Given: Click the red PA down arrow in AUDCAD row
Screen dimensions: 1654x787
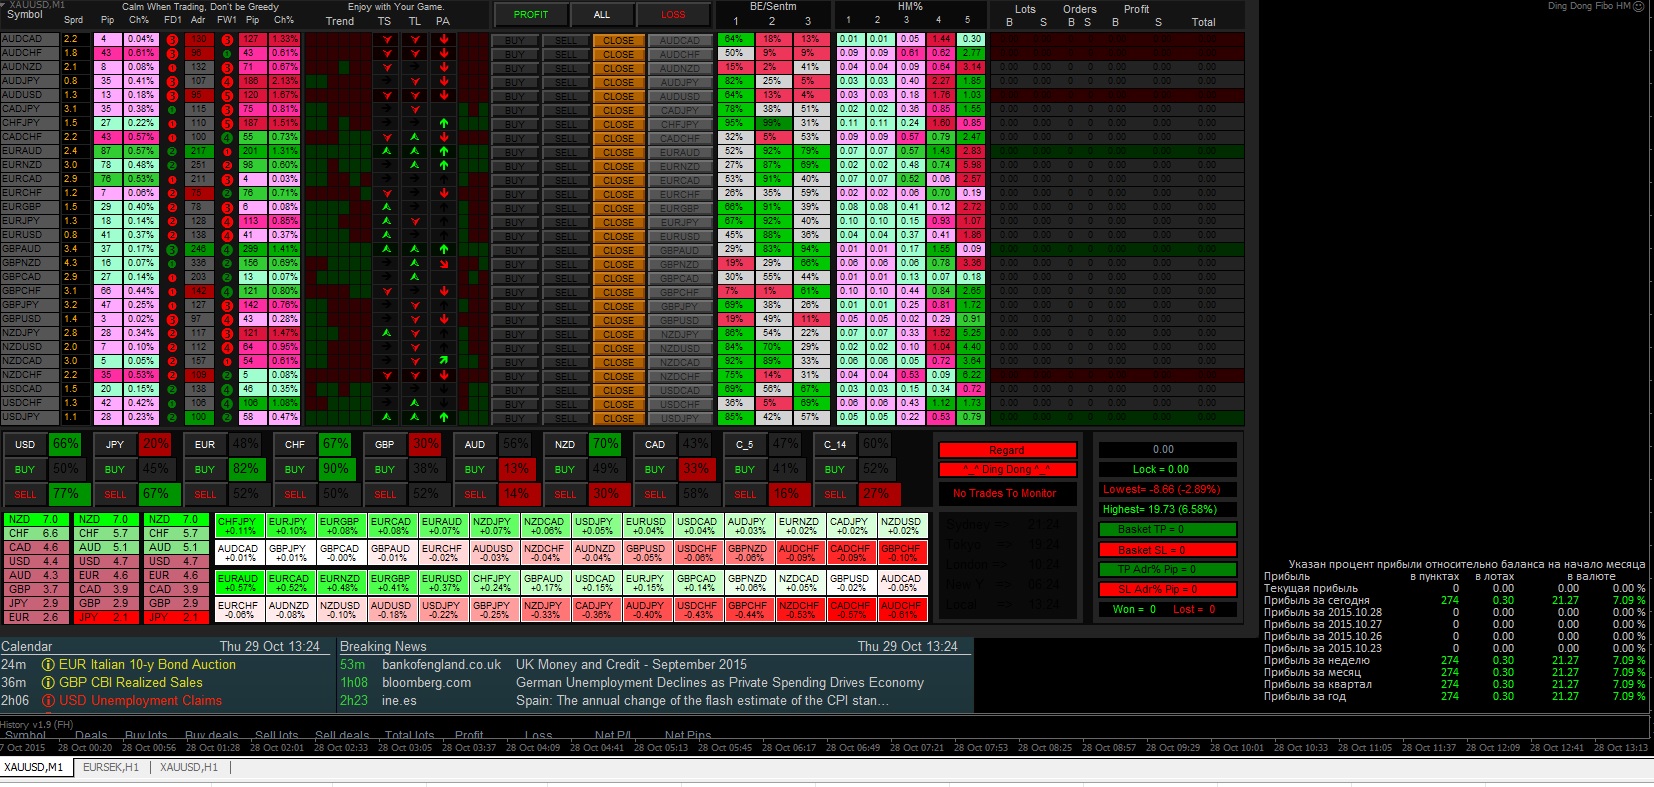Looking at the screenshot, I should 444,40.
